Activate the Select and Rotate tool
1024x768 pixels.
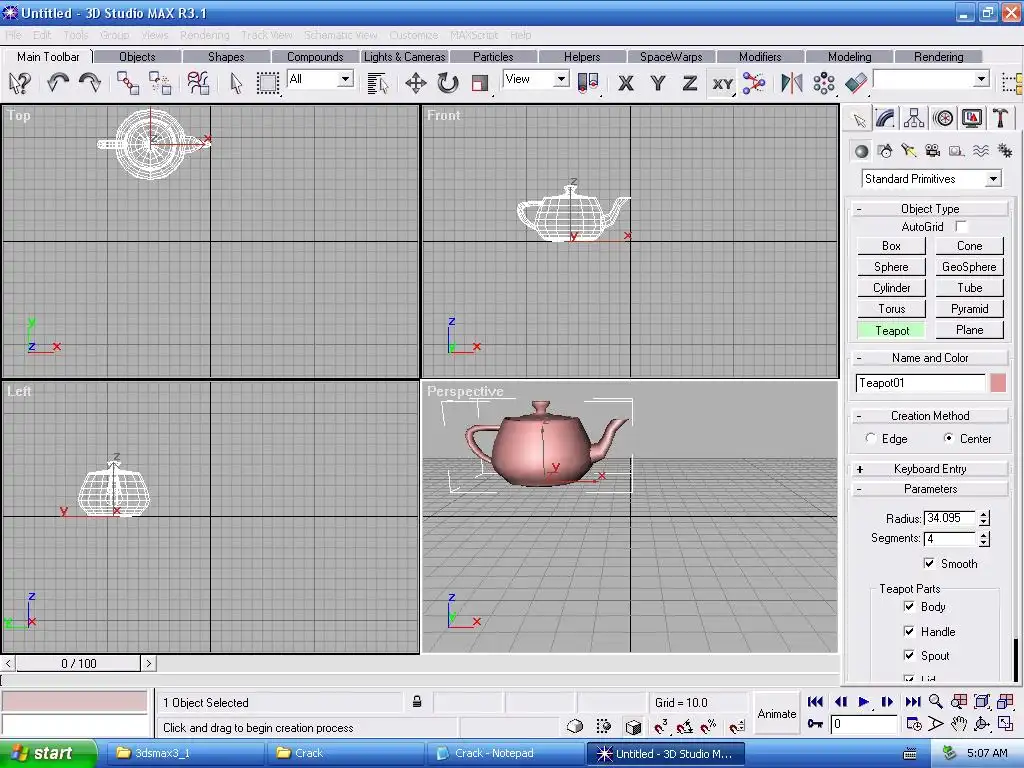point(447,83)
